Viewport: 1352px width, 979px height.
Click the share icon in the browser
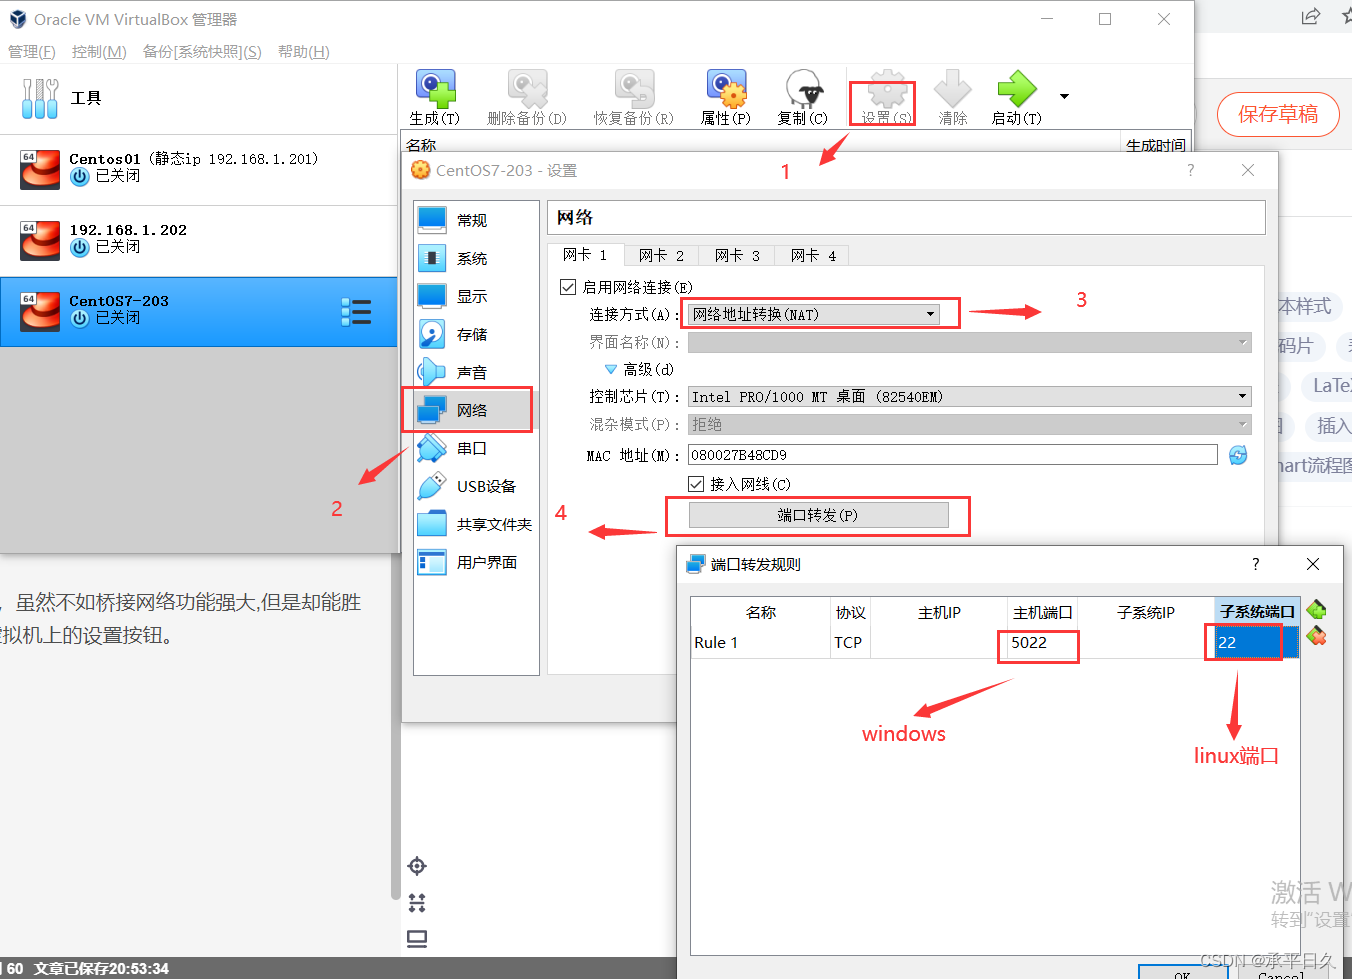(1310, 17)
